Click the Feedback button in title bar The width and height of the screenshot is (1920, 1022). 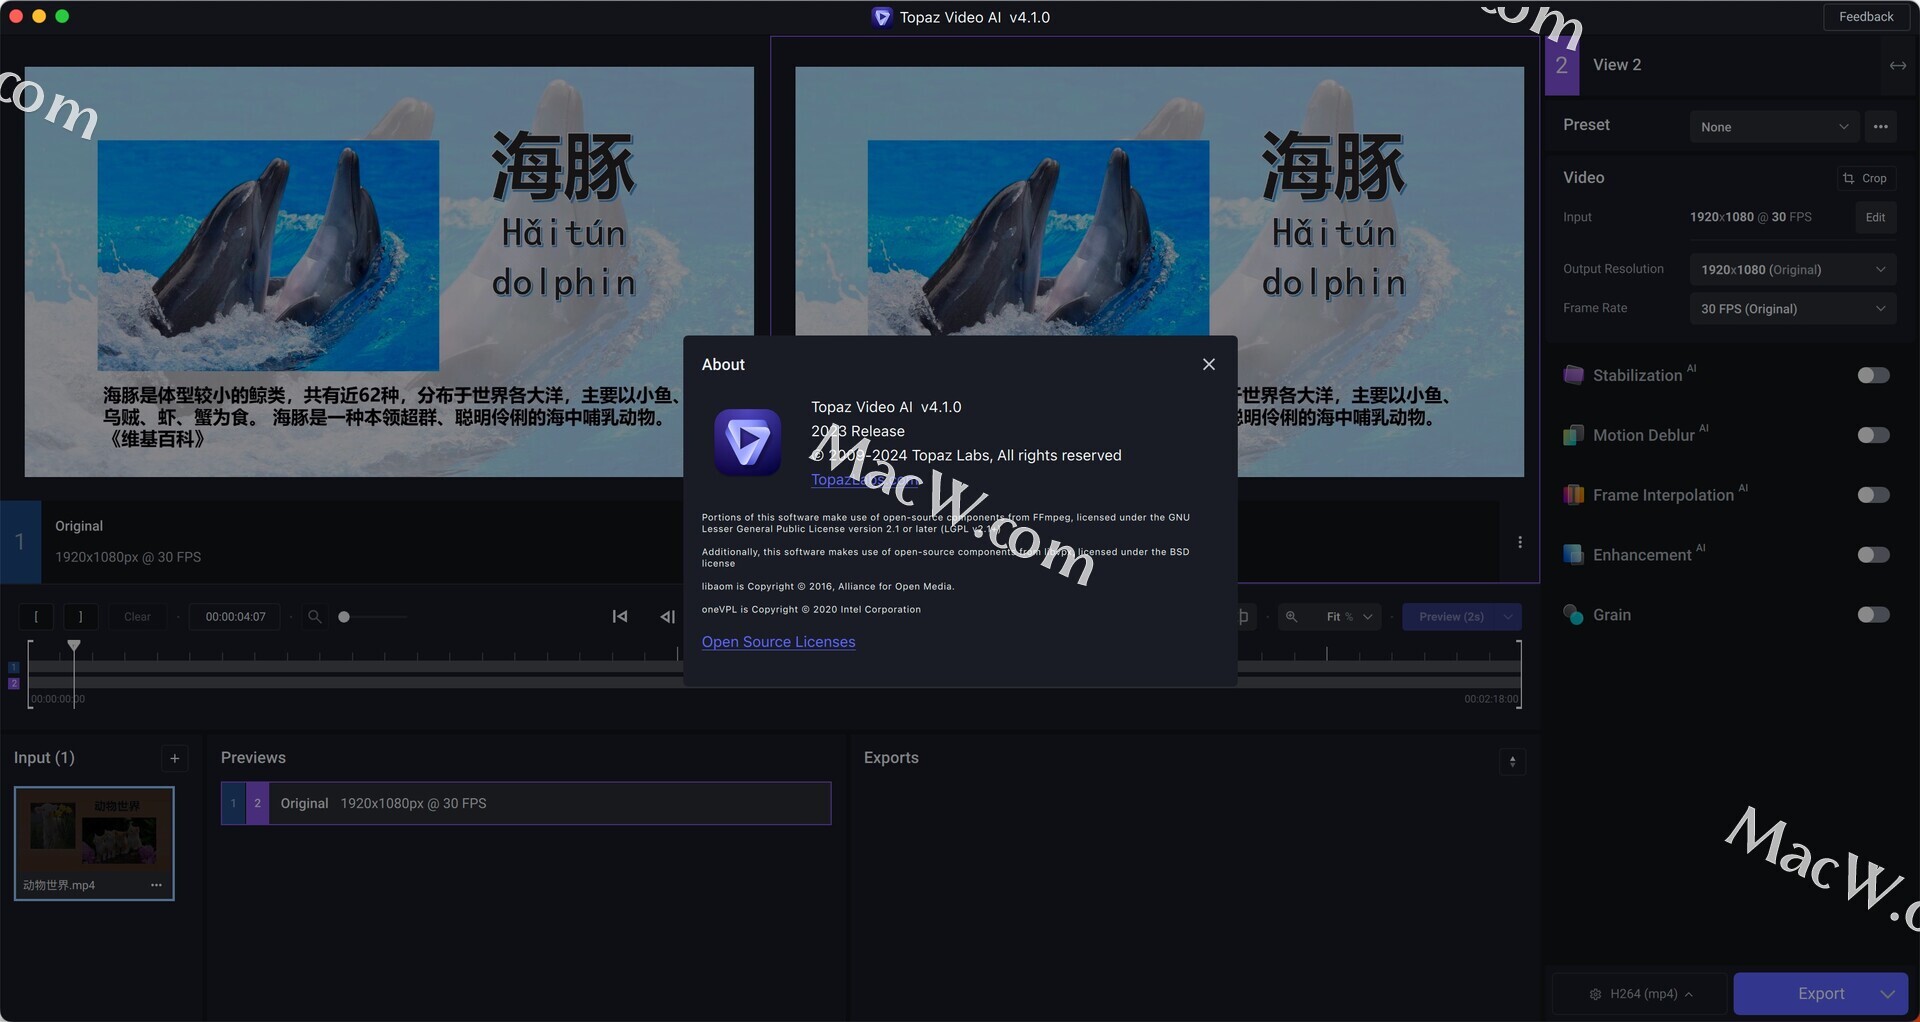click(1866, 17)
